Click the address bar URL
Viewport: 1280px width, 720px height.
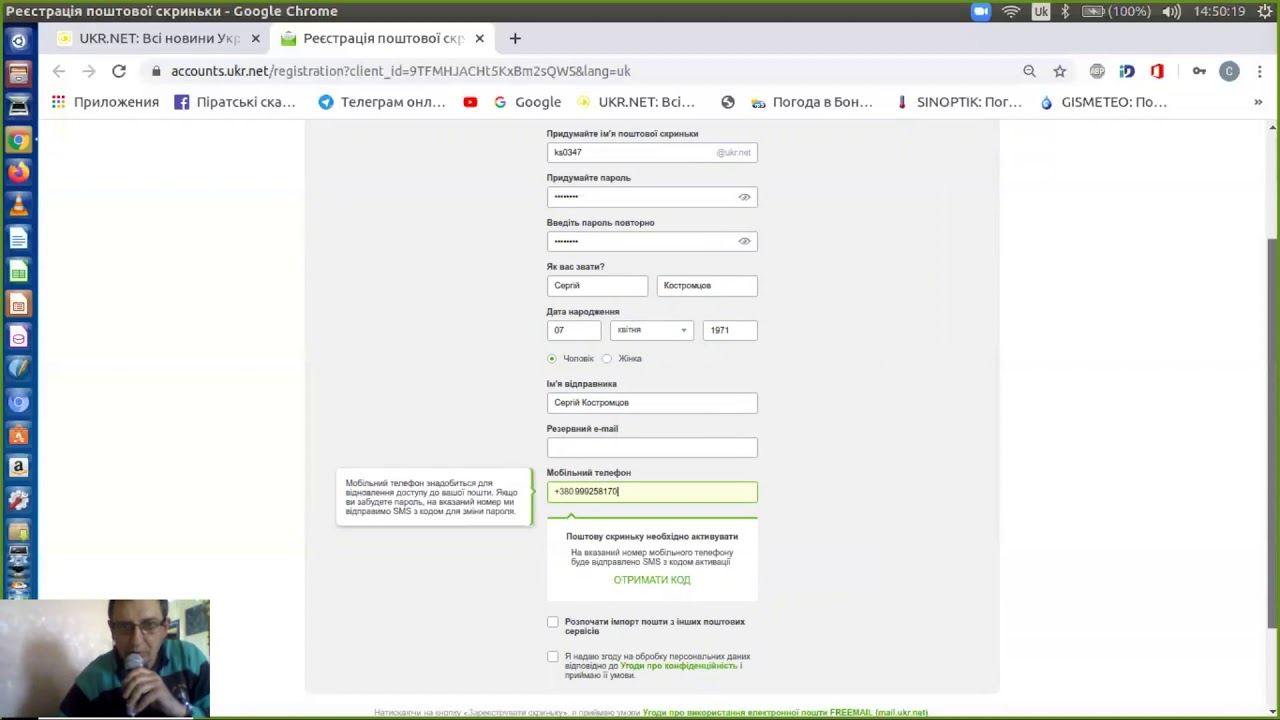[400, 71]
